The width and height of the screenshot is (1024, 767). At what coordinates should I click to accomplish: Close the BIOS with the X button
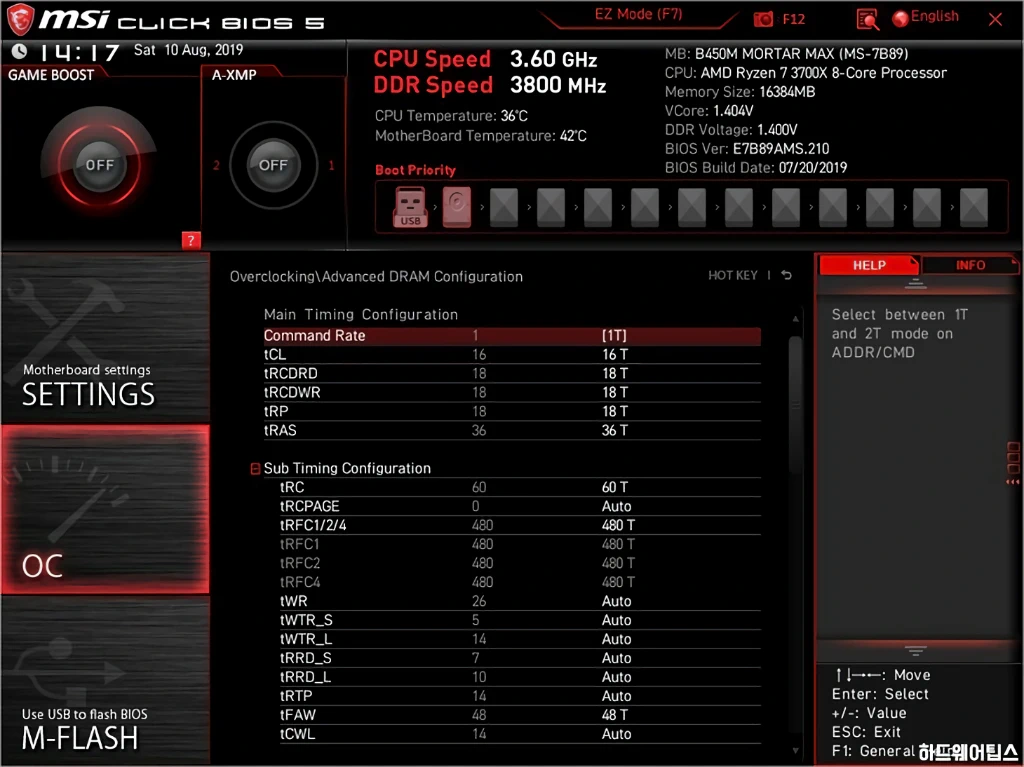[995, 20]
